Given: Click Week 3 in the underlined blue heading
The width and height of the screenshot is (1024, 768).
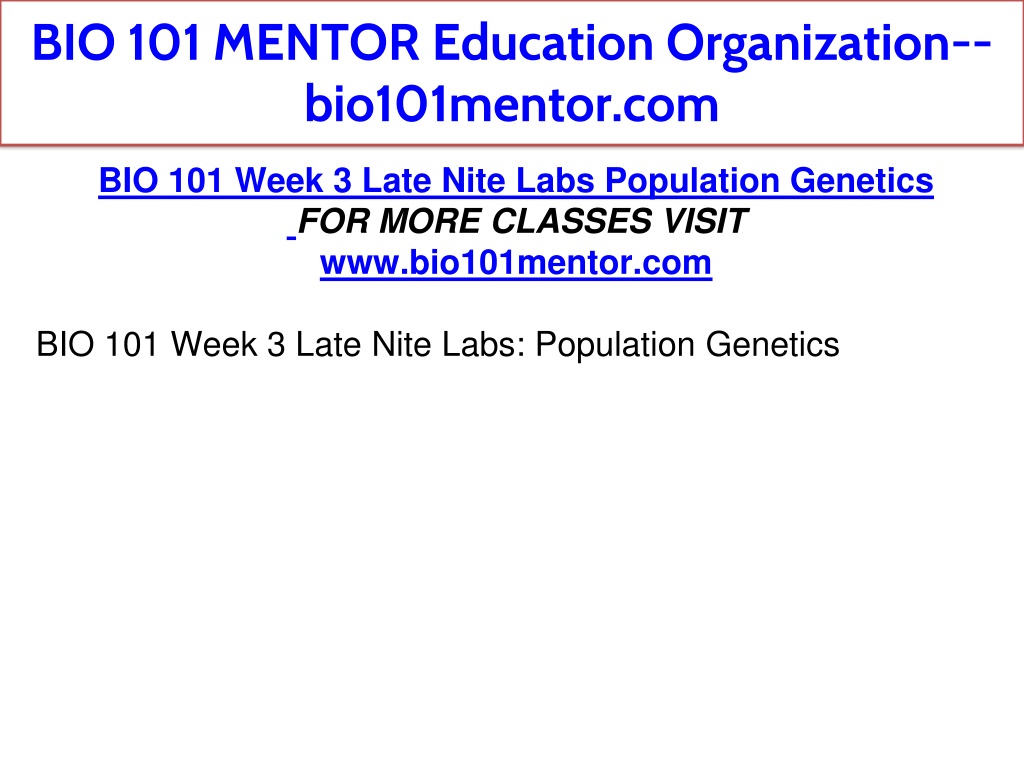Looking at the screenshot, I should (x=293, y=180).
